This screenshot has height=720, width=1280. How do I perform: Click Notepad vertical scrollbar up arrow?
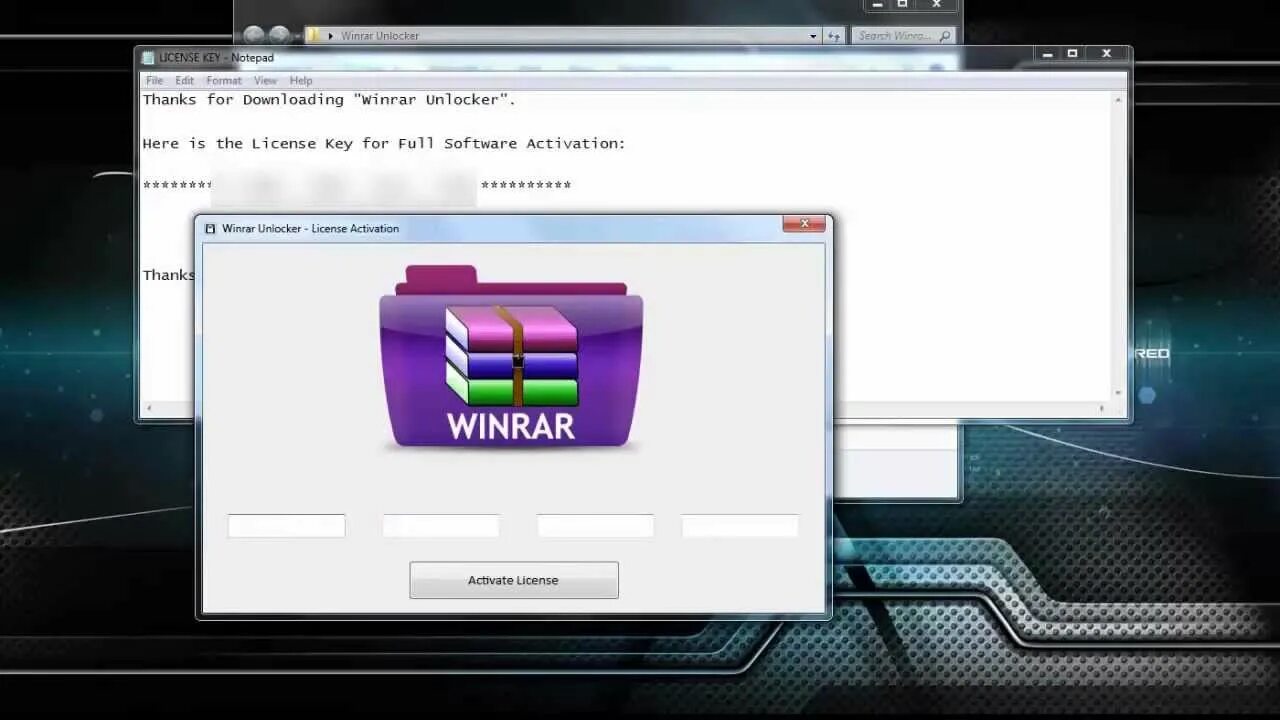pyautogui.click(x=1118, y=100)
